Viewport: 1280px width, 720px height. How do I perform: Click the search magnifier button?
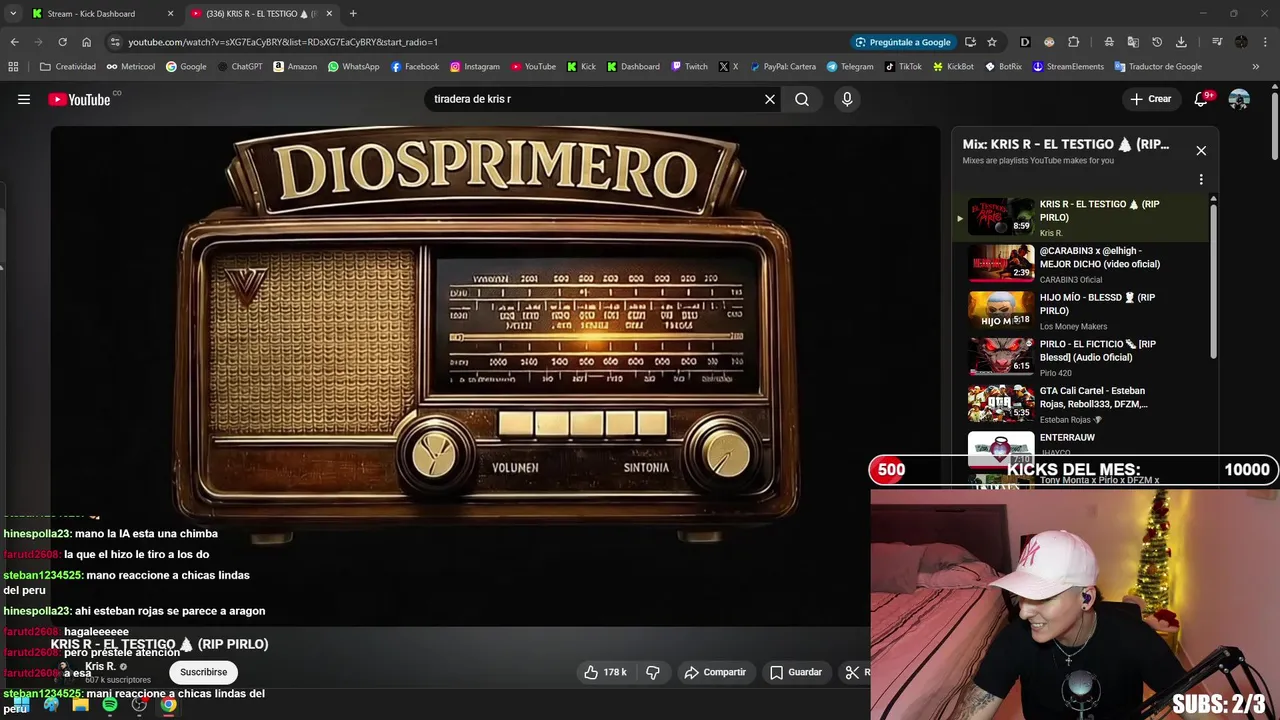(802, 99)
